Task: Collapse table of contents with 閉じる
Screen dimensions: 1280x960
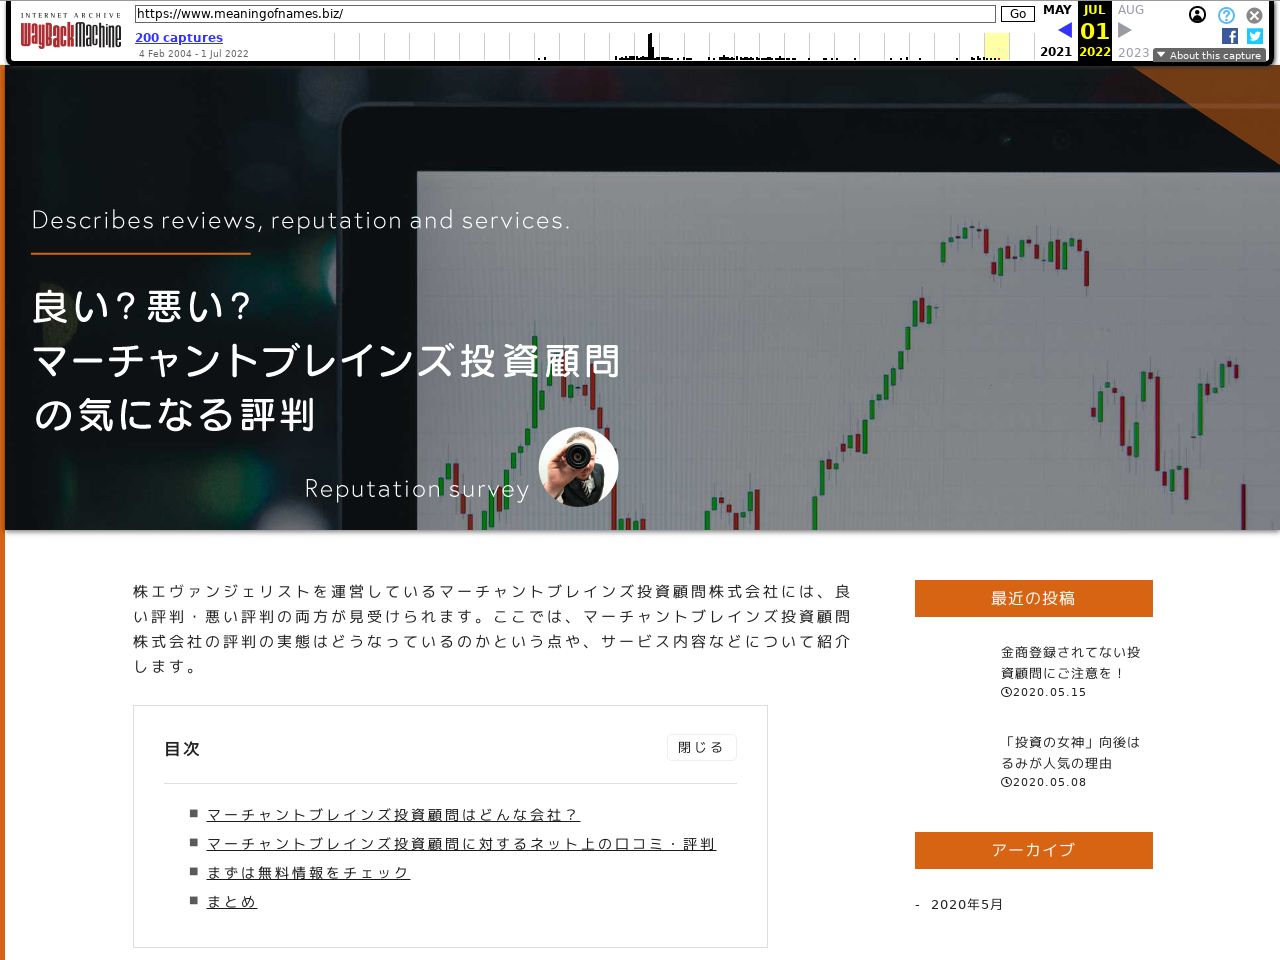Action: (x=701, y=748)
